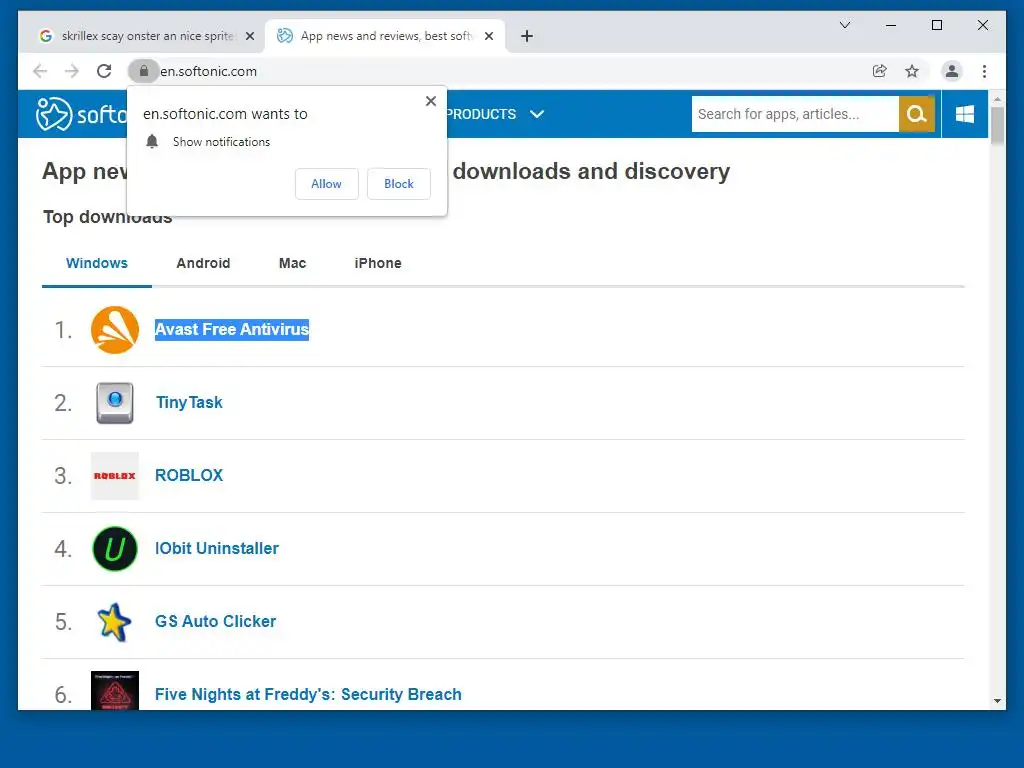Open the TinyTask link

coord(189,403)
